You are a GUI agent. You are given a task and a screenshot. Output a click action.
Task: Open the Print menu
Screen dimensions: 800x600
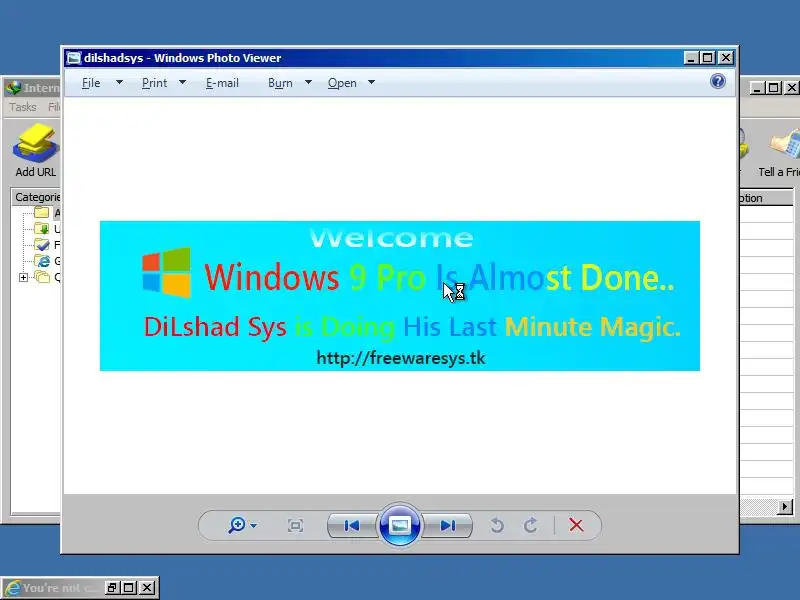coord(154,83)
